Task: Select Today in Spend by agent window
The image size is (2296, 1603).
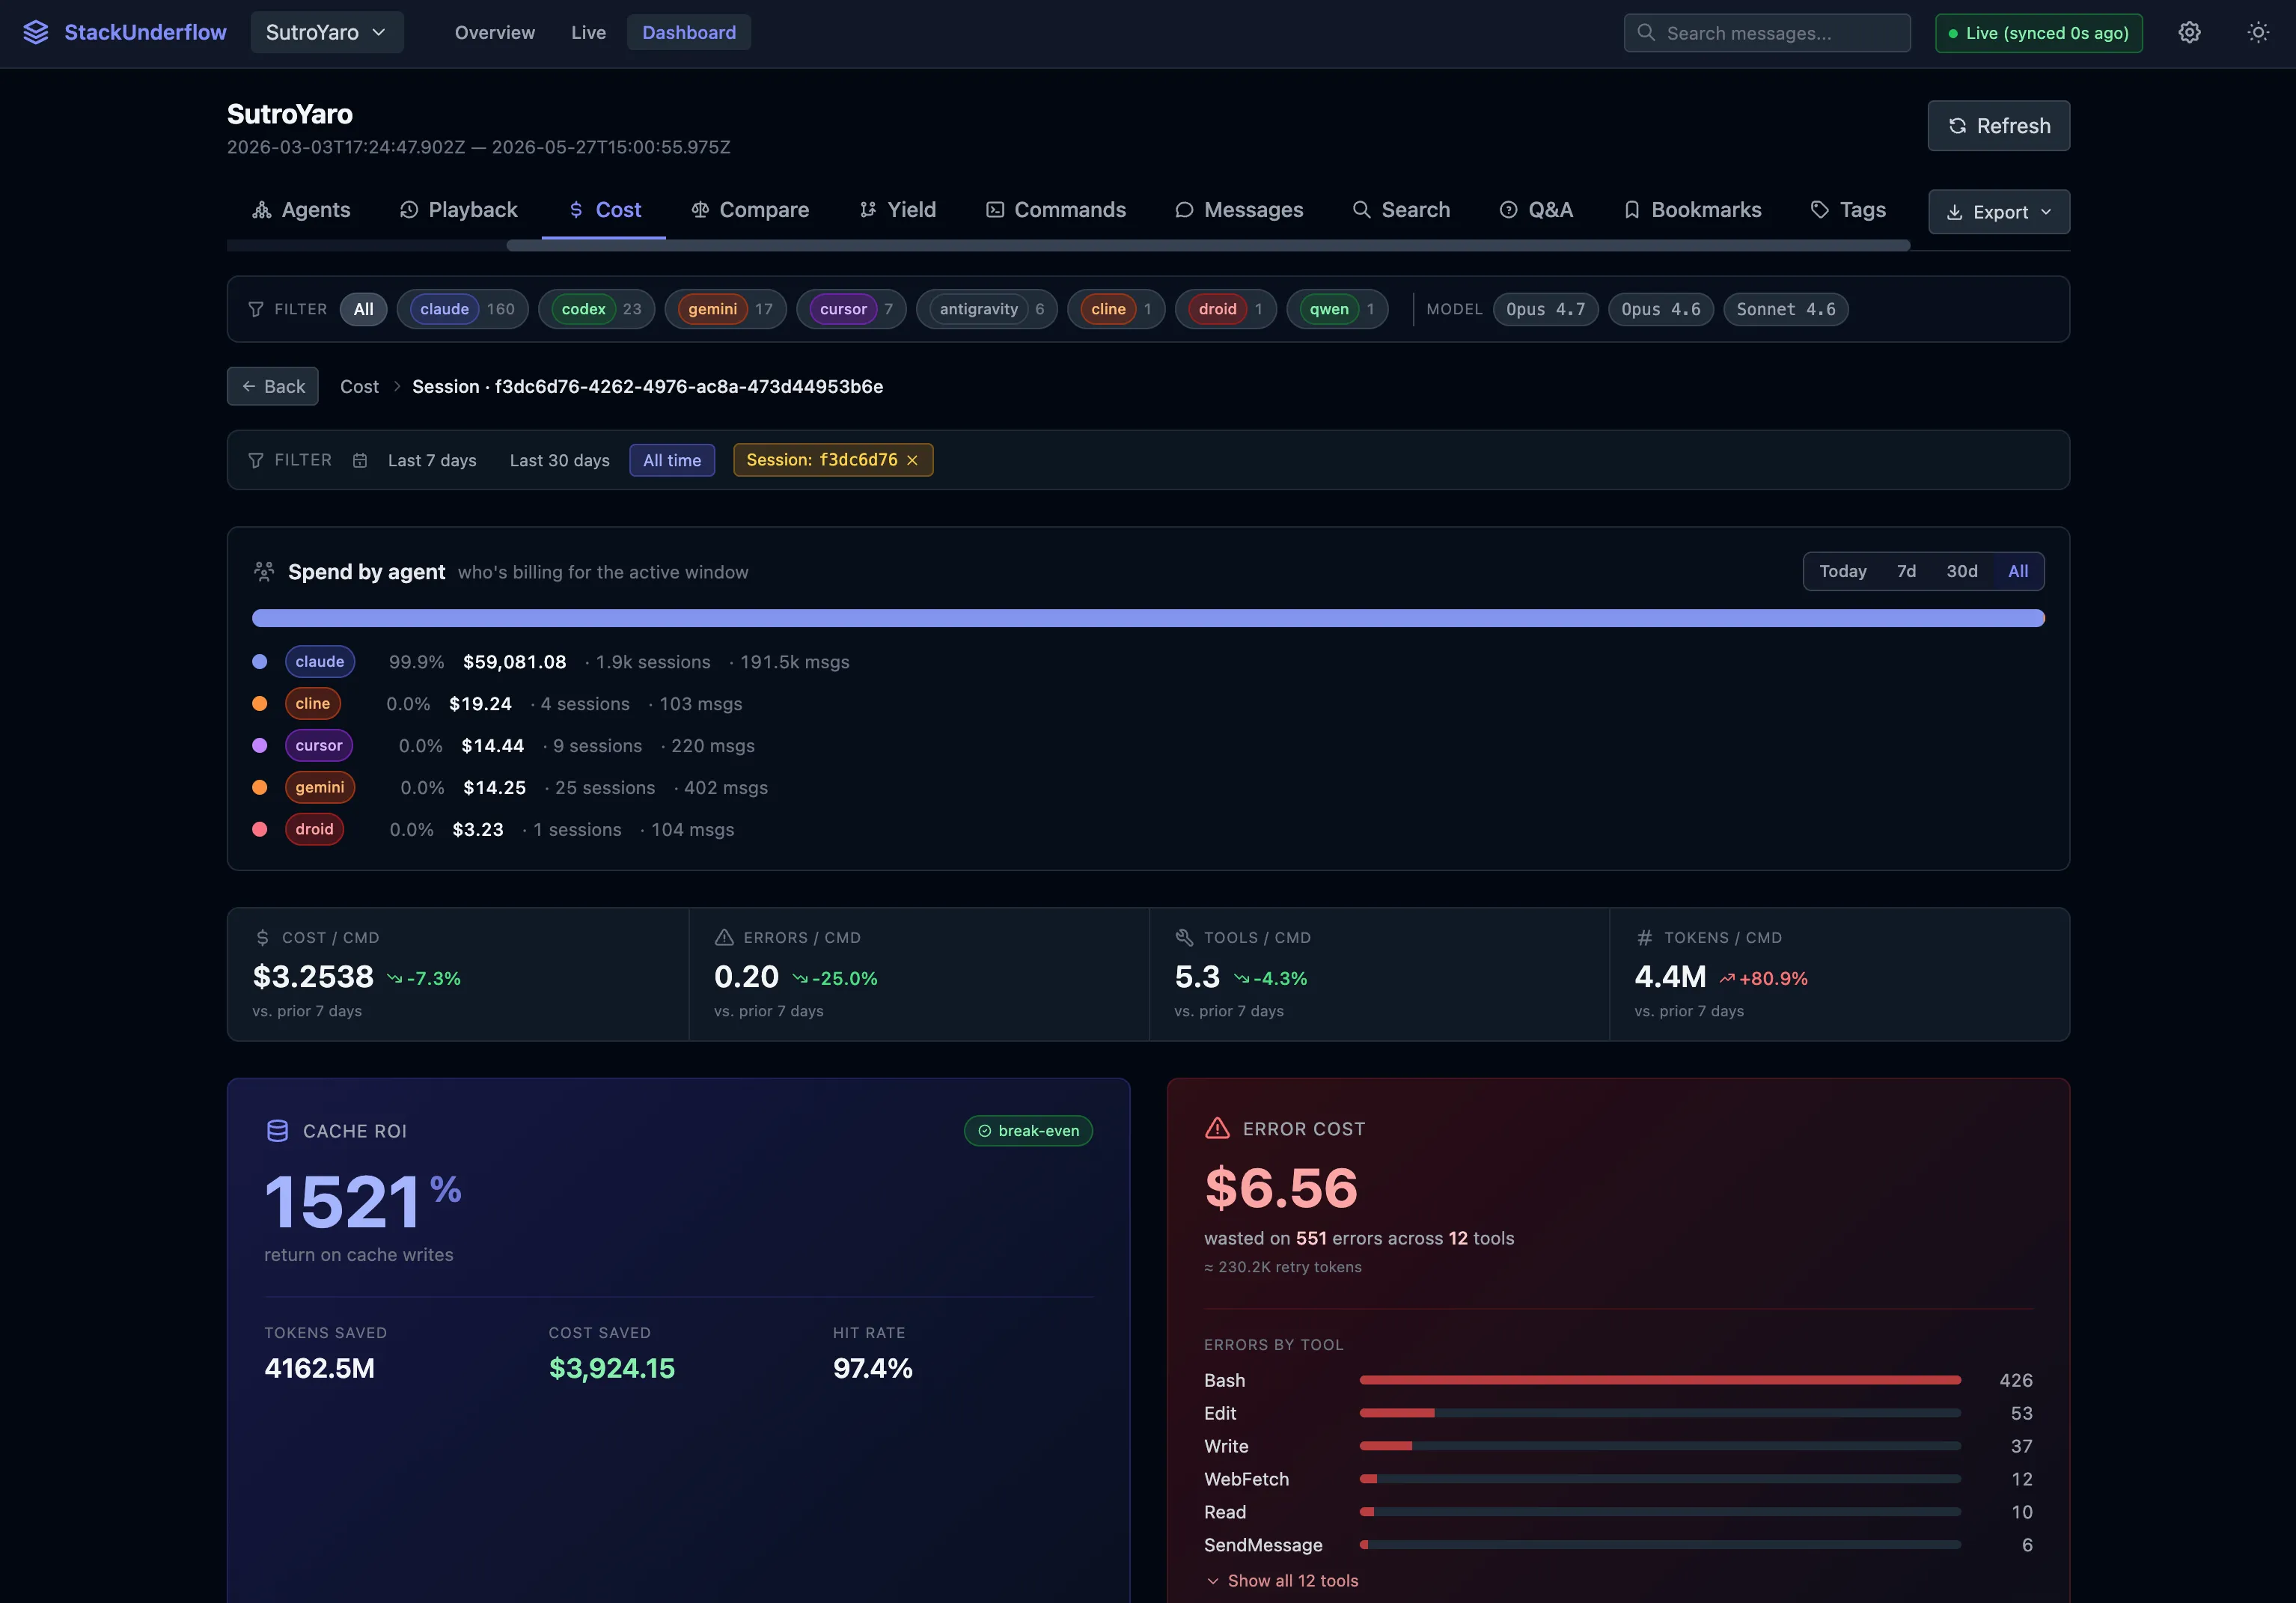Action: [1842, 572]
